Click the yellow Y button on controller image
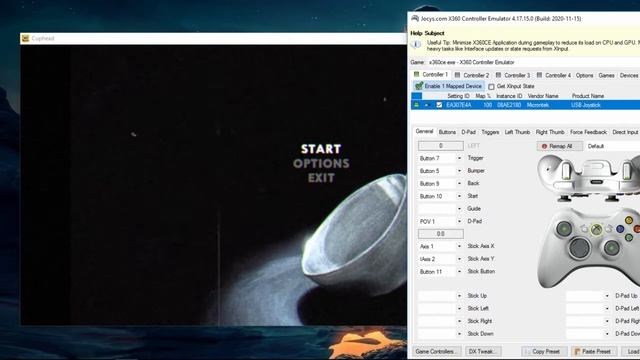 [629, 220]
